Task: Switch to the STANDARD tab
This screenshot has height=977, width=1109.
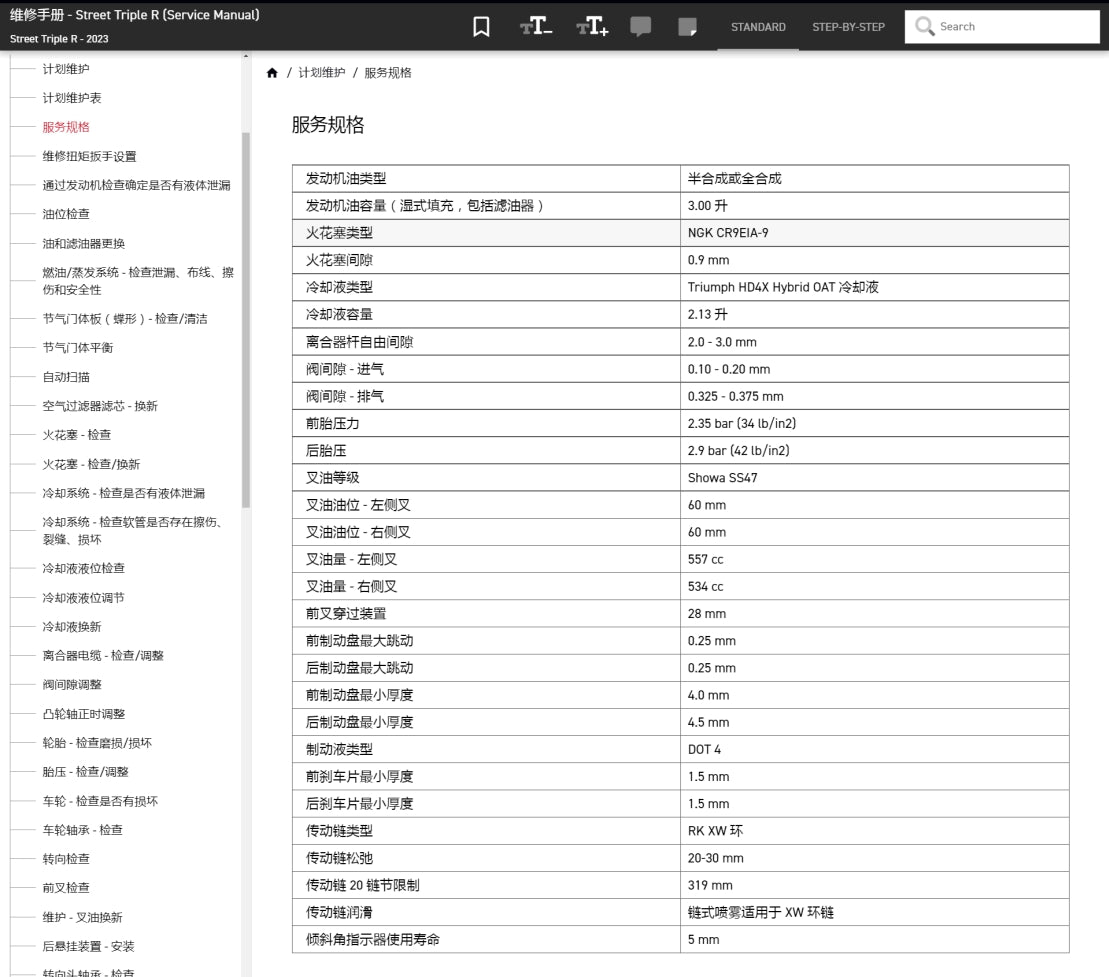Action: coord(757,27)
